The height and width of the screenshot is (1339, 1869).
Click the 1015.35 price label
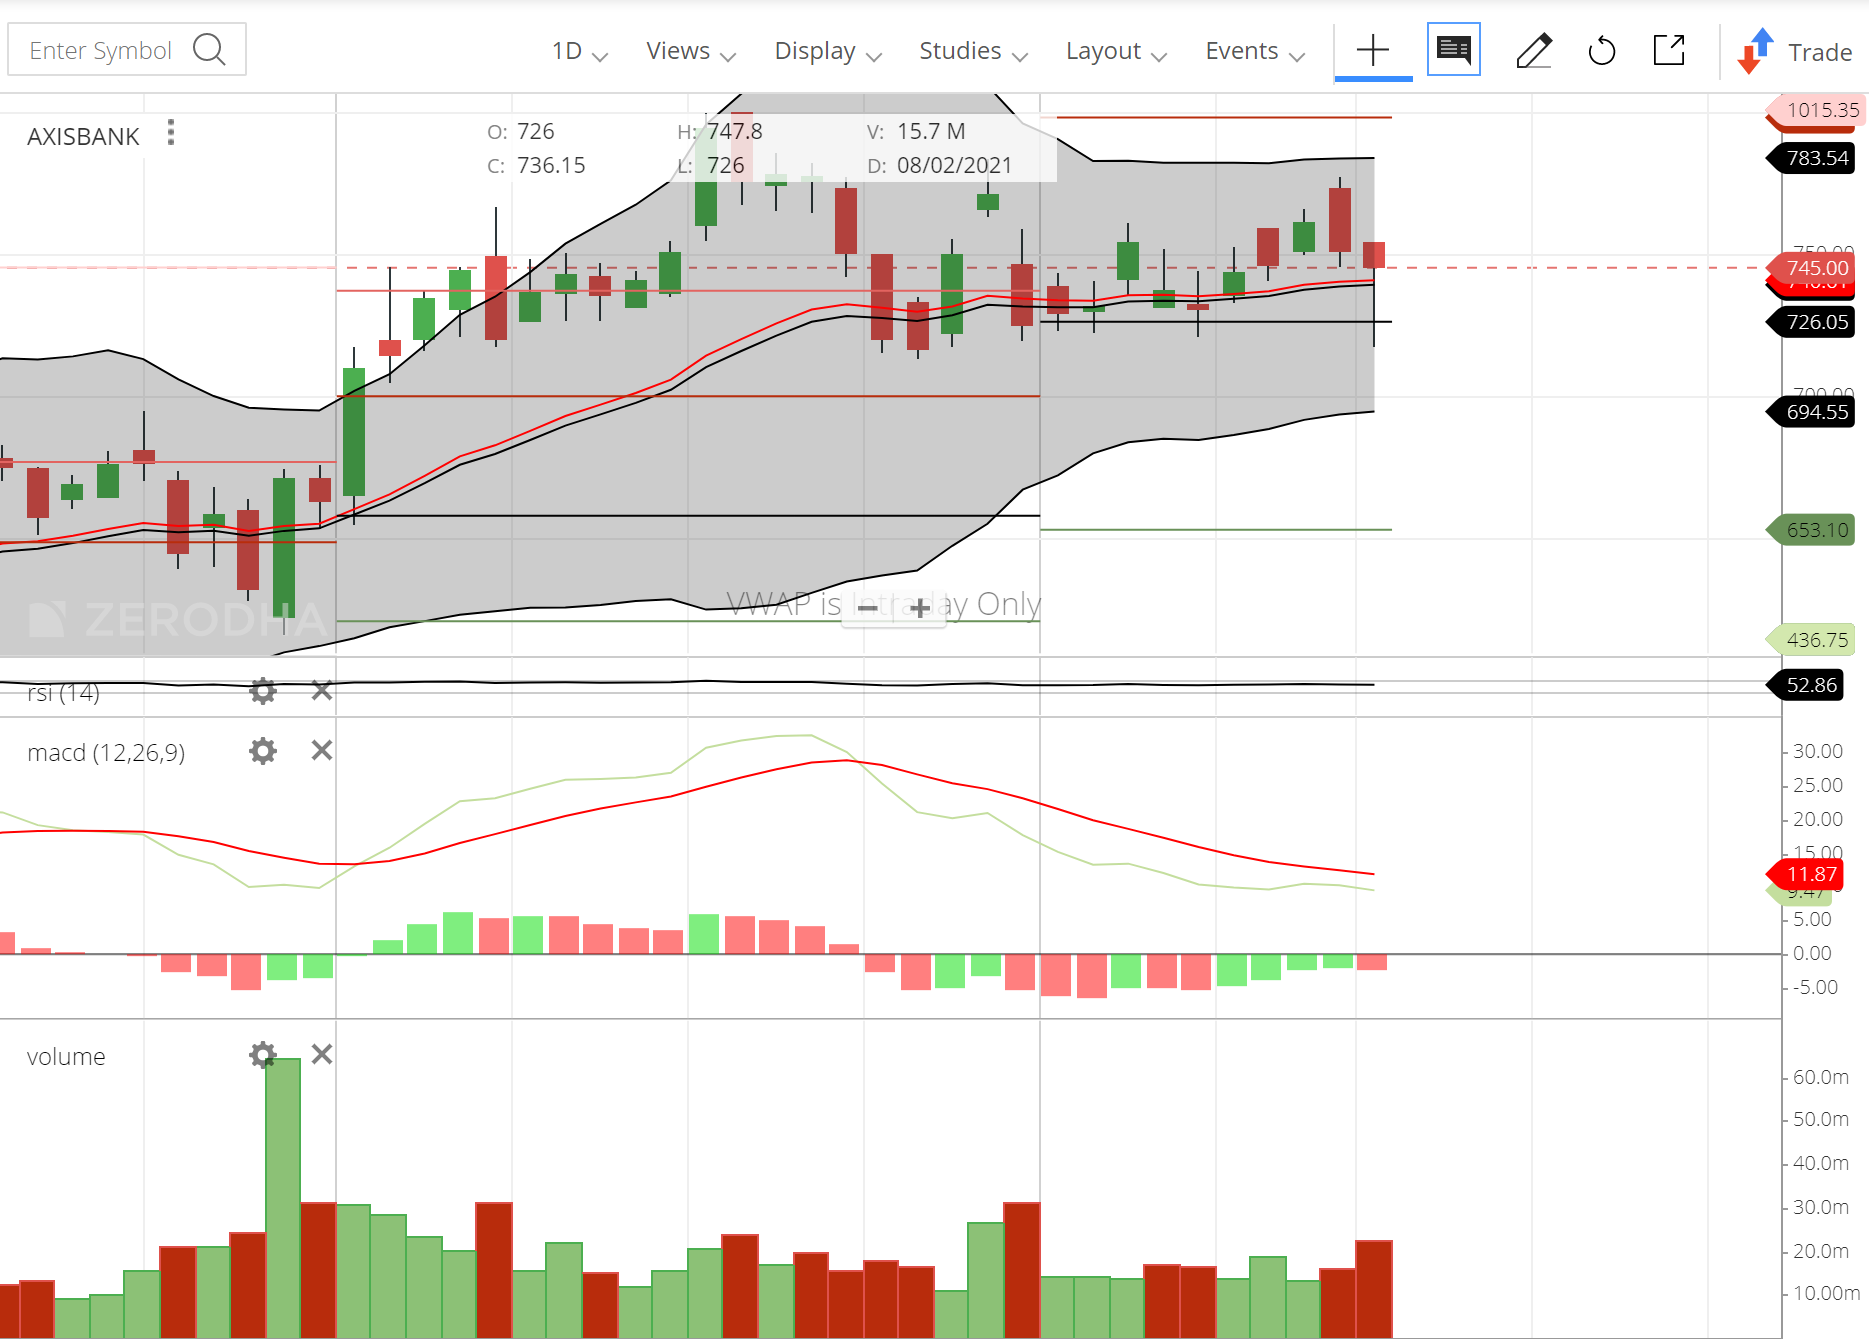click(x=1816, y=110)
